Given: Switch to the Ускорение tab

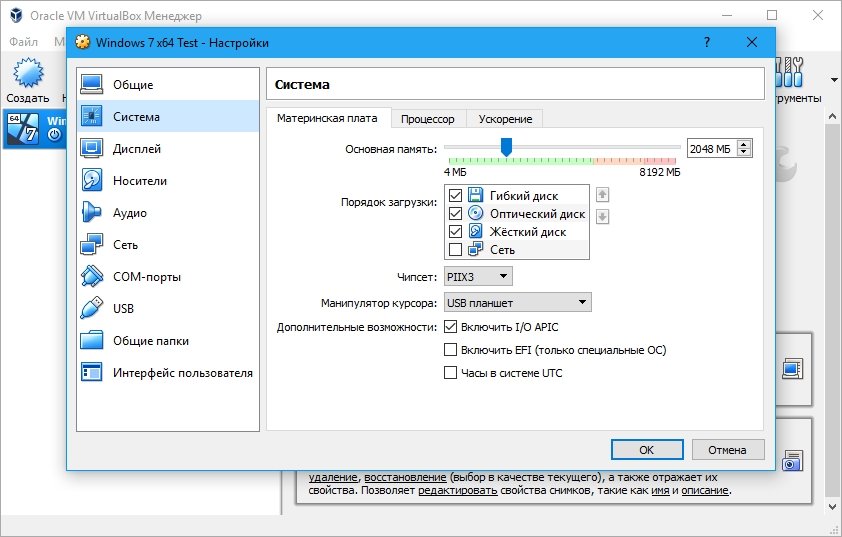Looking at the screenshot, I should coord(505,119).
